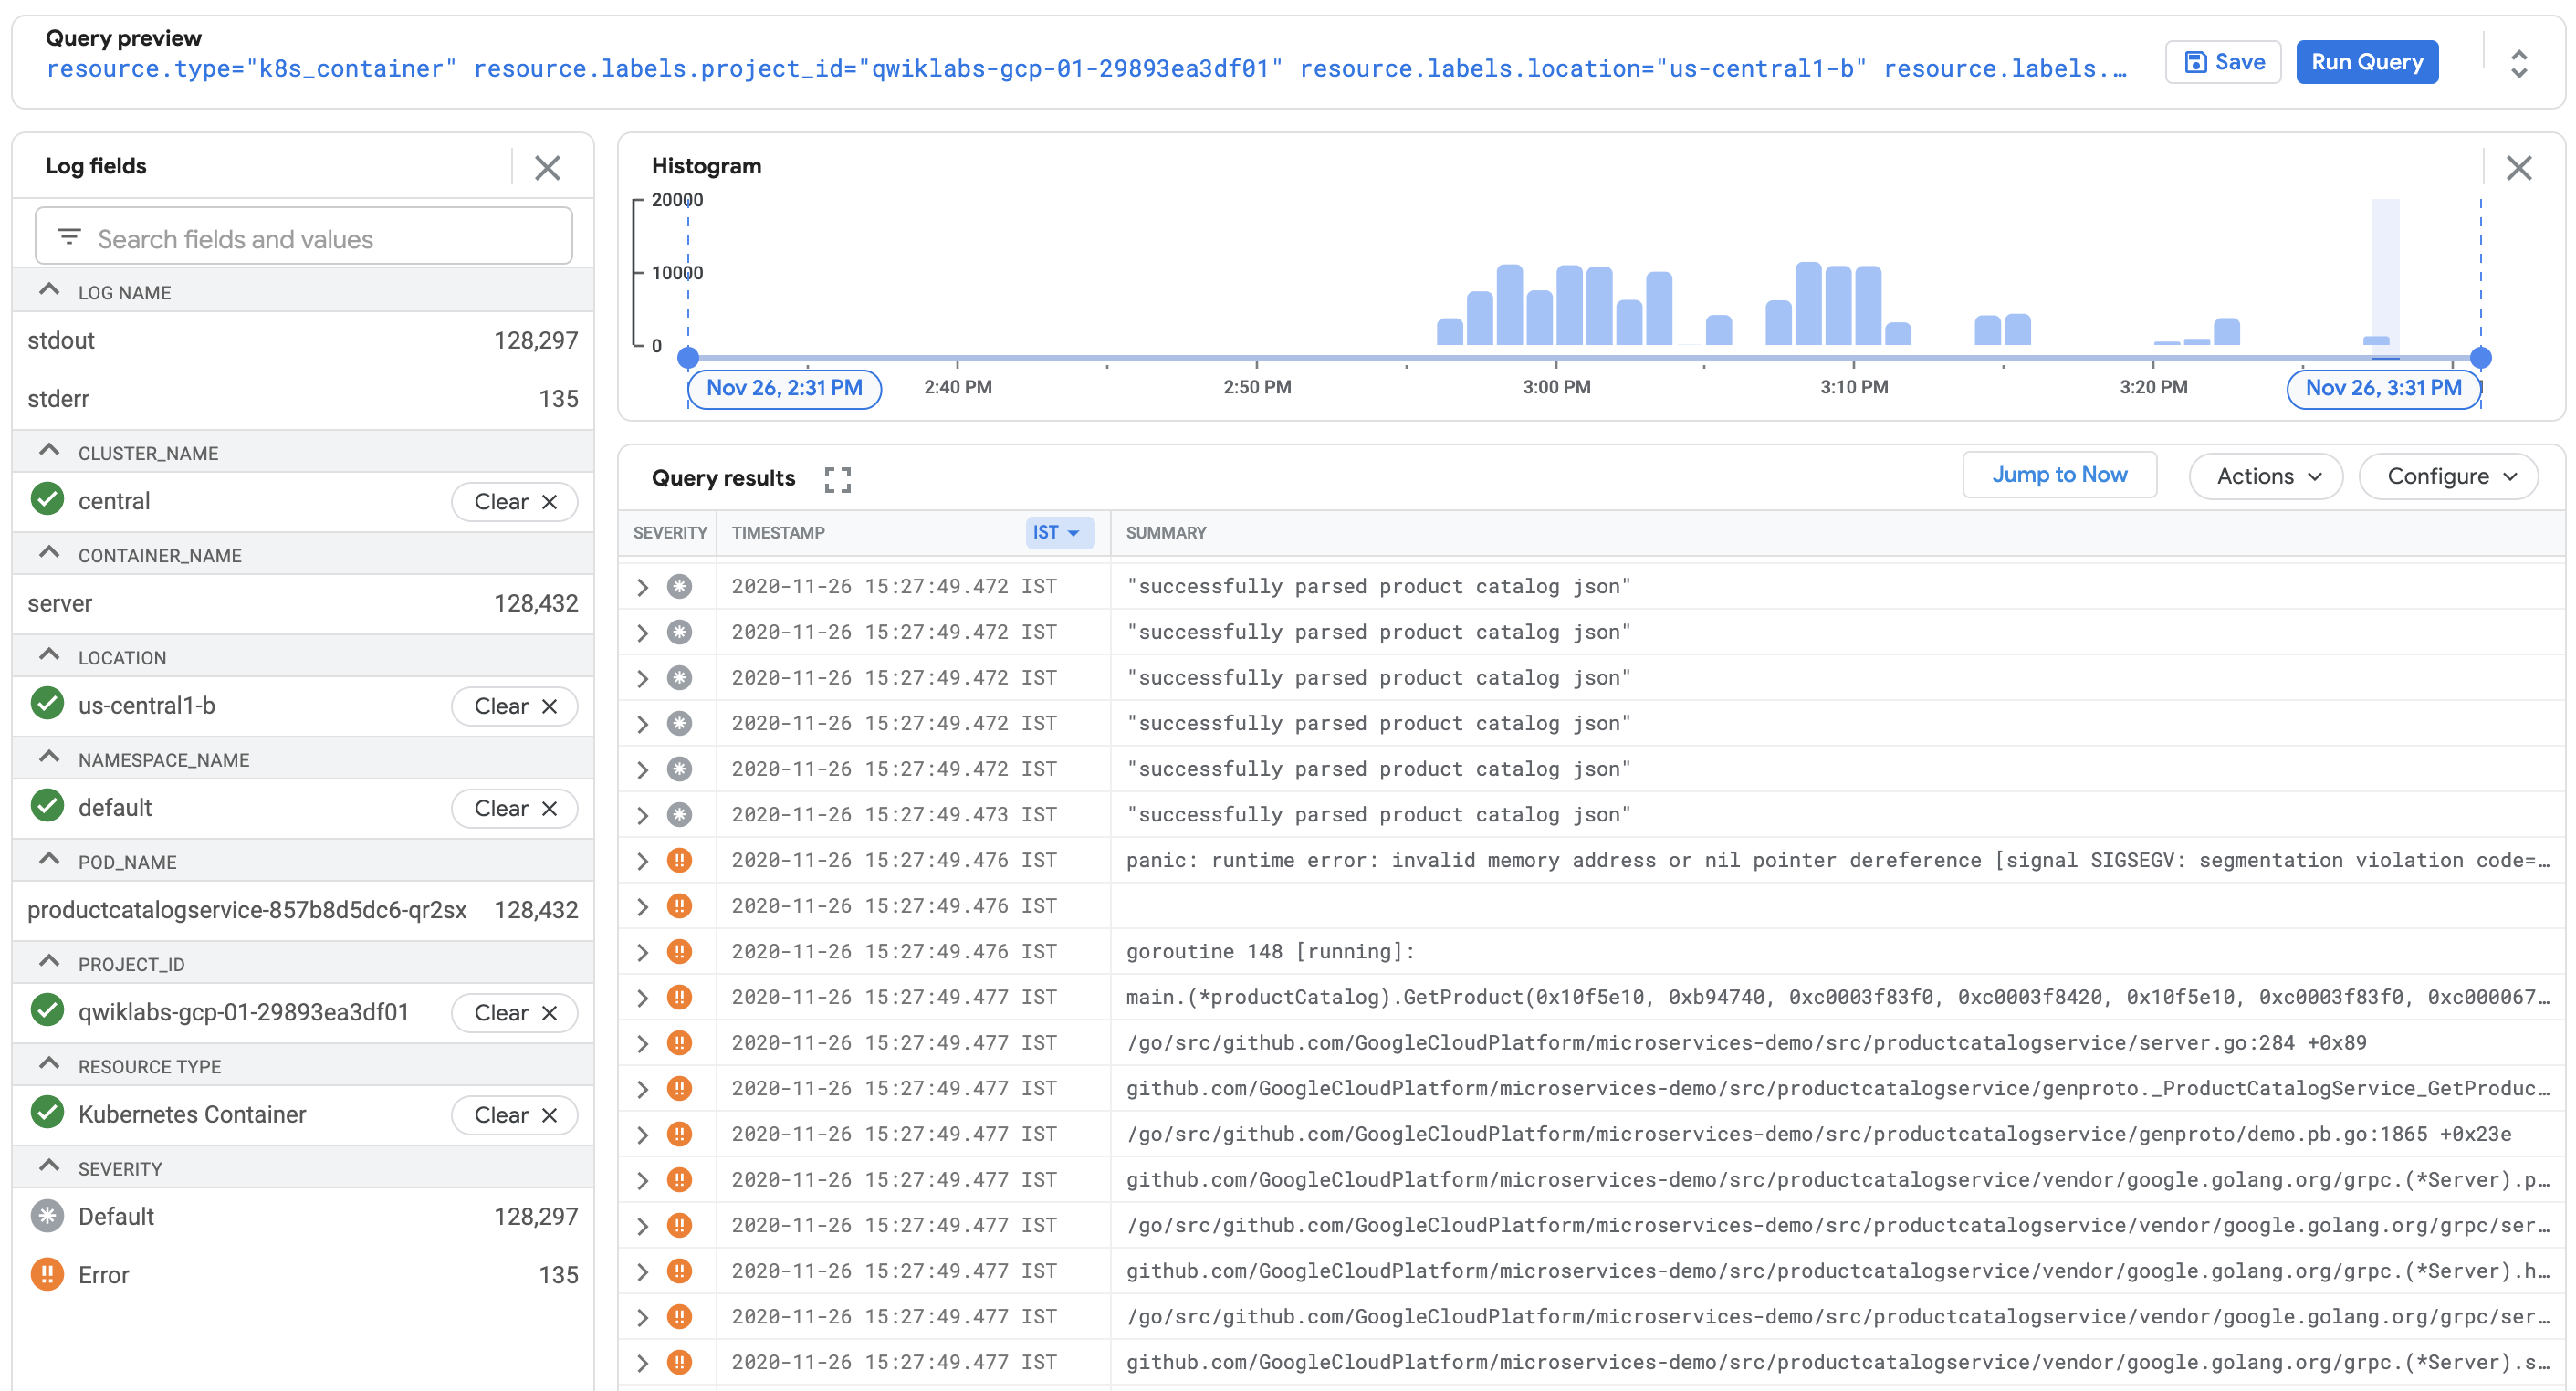Image resolution: width=2576 pixels, height=1391 pixels.
Task: Click the SEVERITY column header
Action: tap(669, 533)
